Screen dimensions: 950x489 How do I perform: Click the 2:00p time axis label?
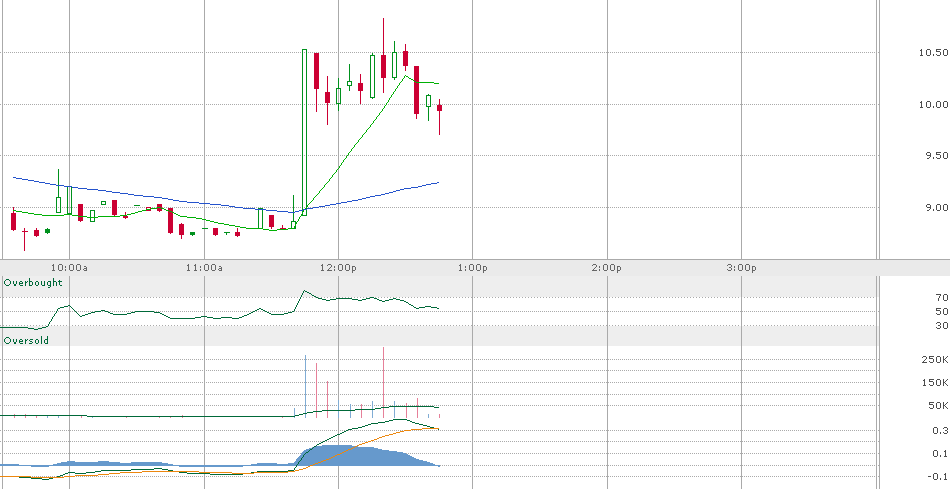pos(607,268)
